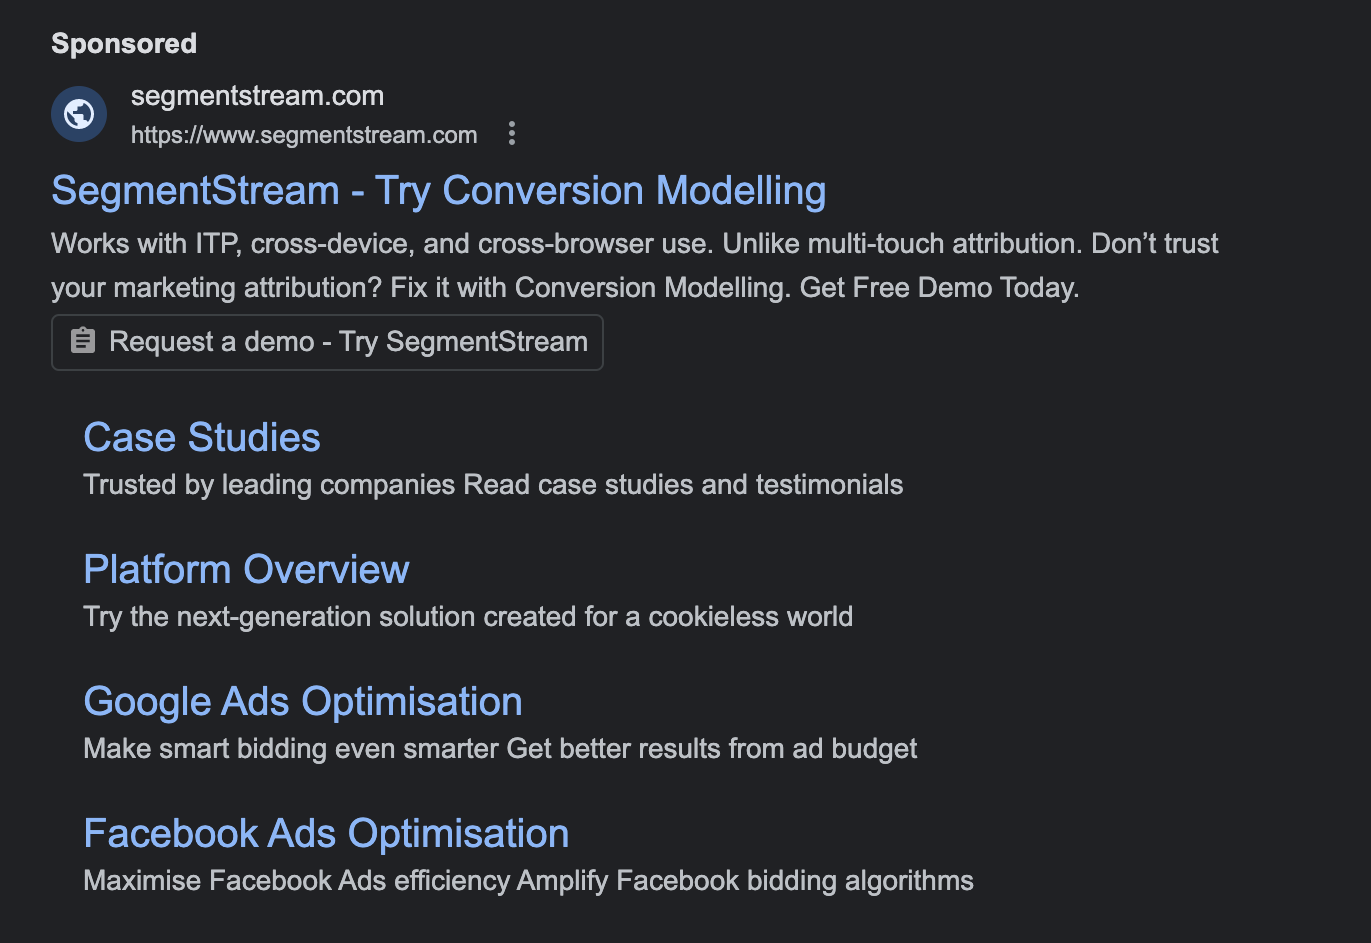Click the SegmentStream - Try Conversion Modelling headline
This screenshot has width=1371, height=943.
tap(438, 190)
